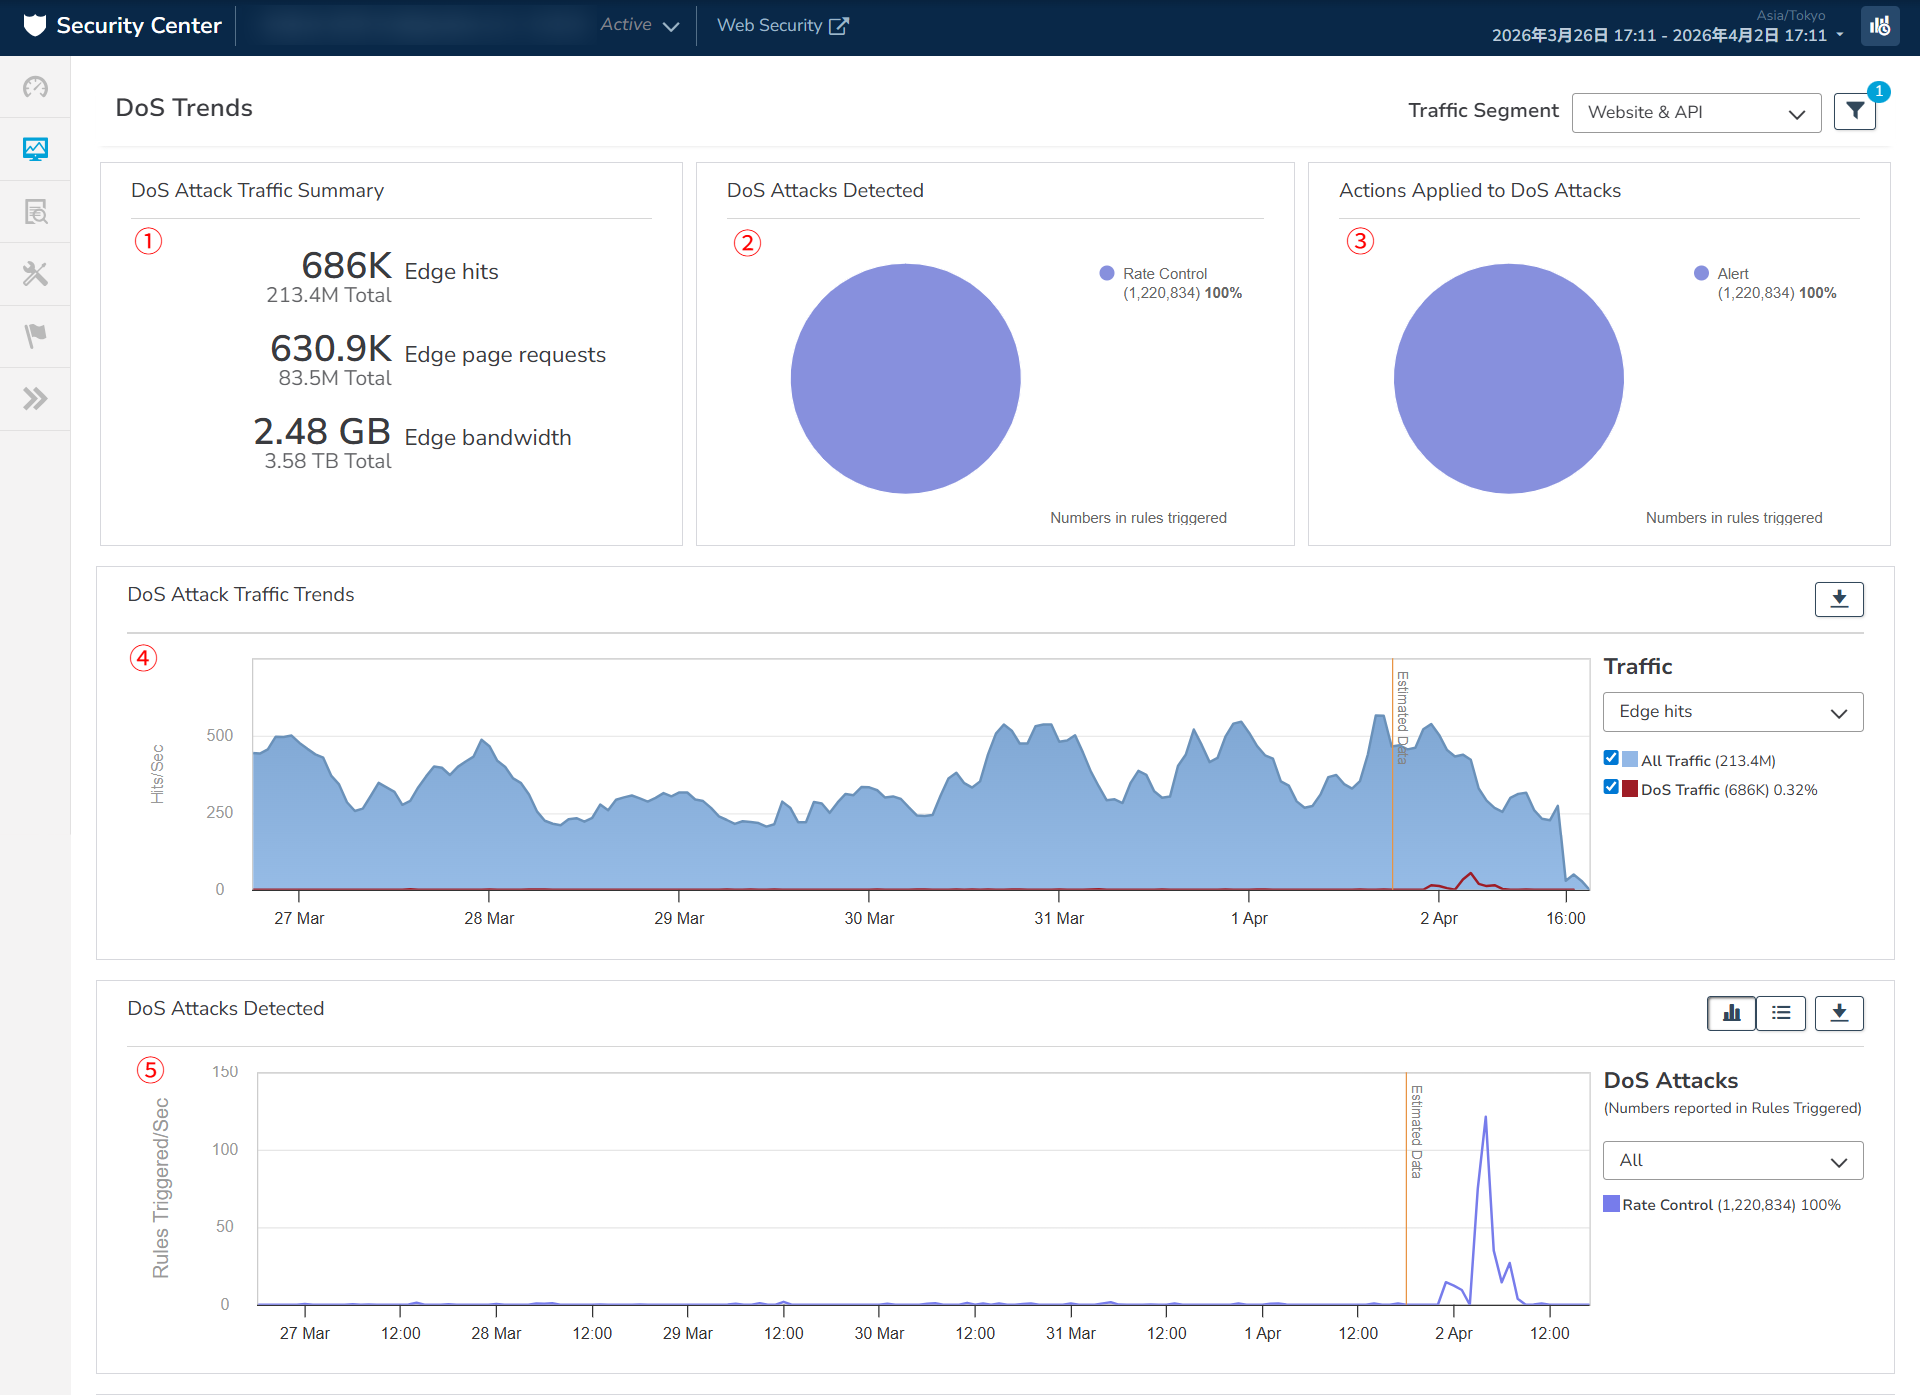Screen dimensions: 1920x1395
Task: Uncheck the All Traffic checkbox
Action: tap(1611, 758)
